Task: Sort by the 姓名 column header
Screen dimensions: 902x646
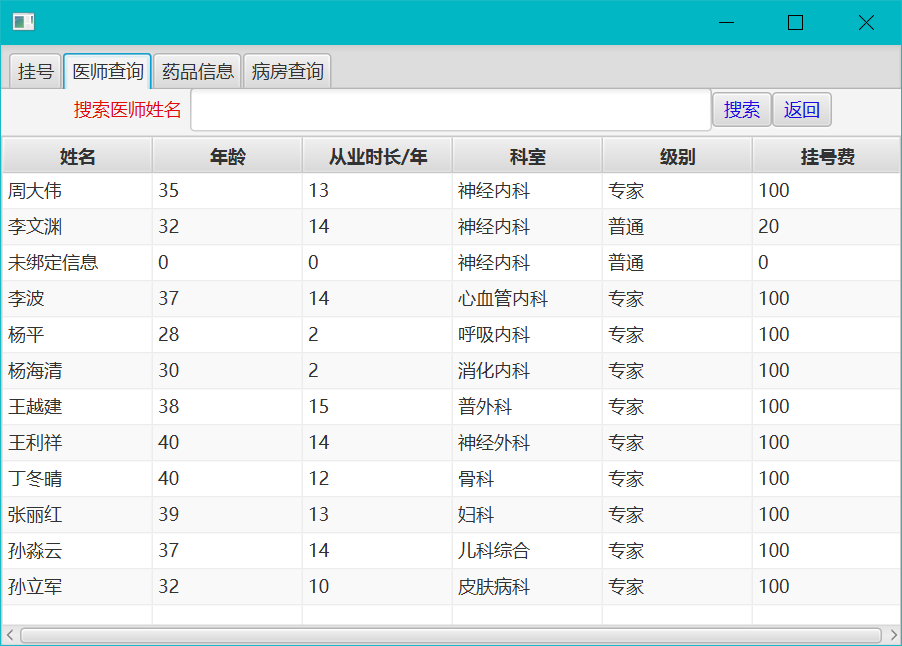Action: (x=77, y=156)
